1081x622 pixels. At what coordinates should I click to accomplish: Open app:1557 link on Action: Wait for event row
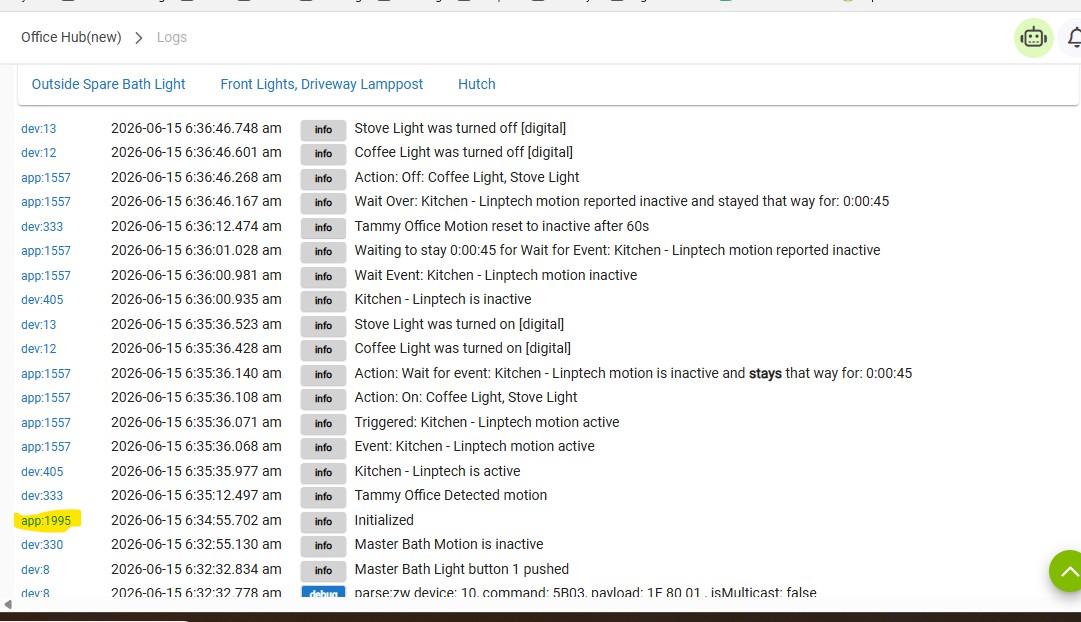[46, 374]
